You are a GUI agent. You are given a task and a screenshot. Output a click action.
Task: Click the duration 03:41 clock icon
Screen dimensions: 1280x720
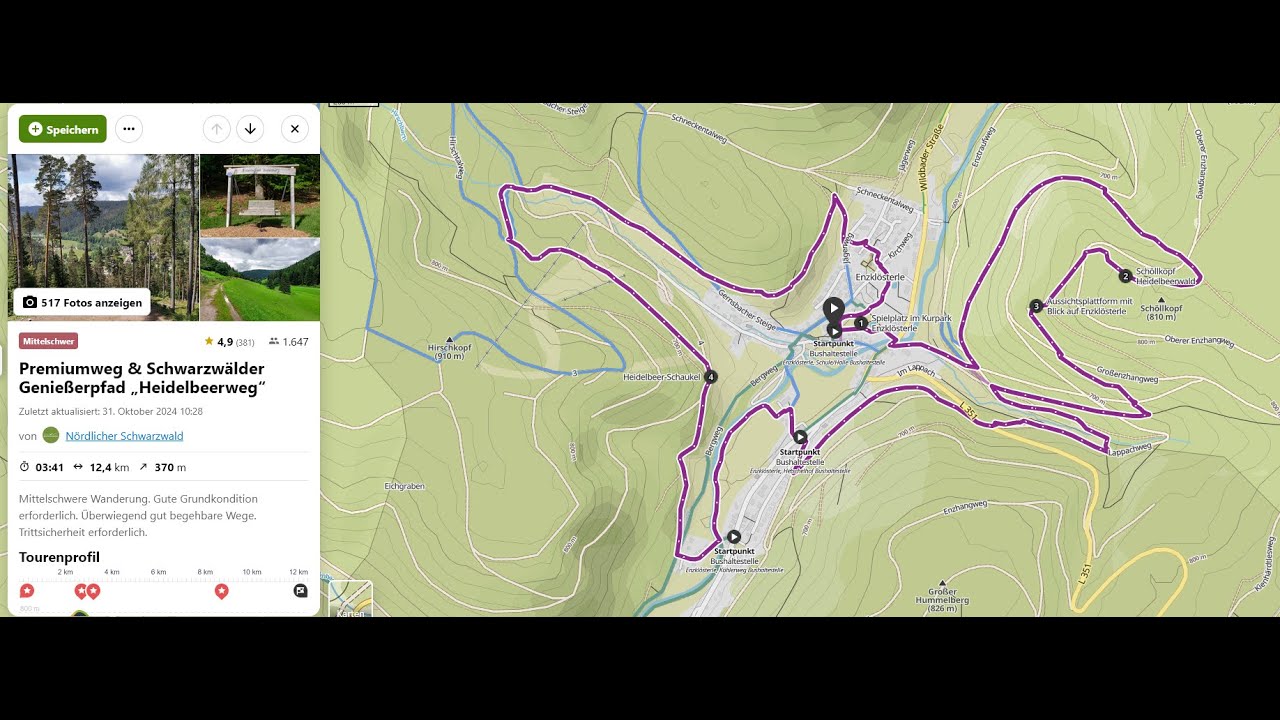[x=25, y=467]
